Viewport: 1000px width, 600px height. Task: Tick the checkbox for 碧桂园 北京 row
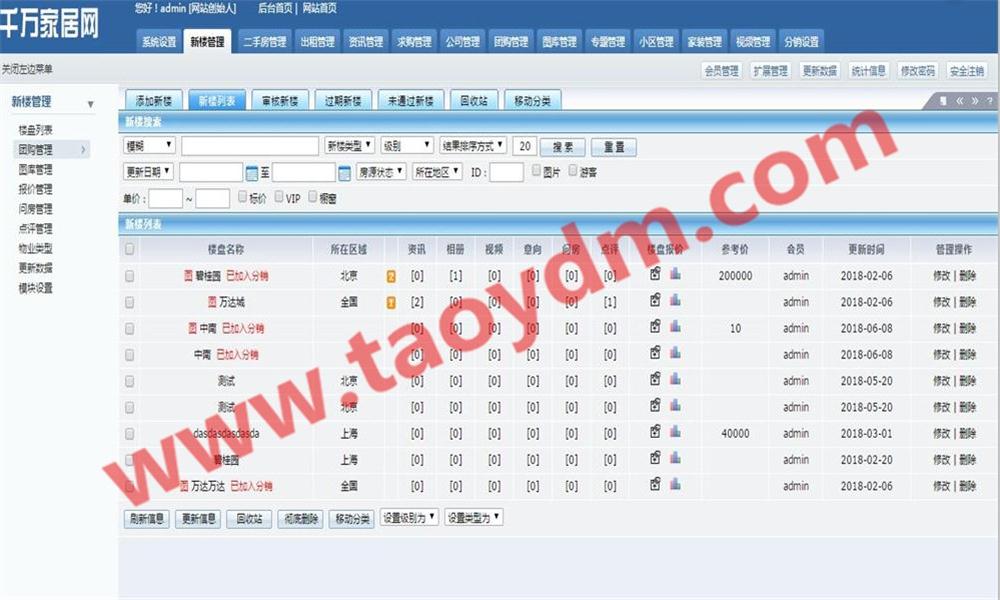coord(129,276)
